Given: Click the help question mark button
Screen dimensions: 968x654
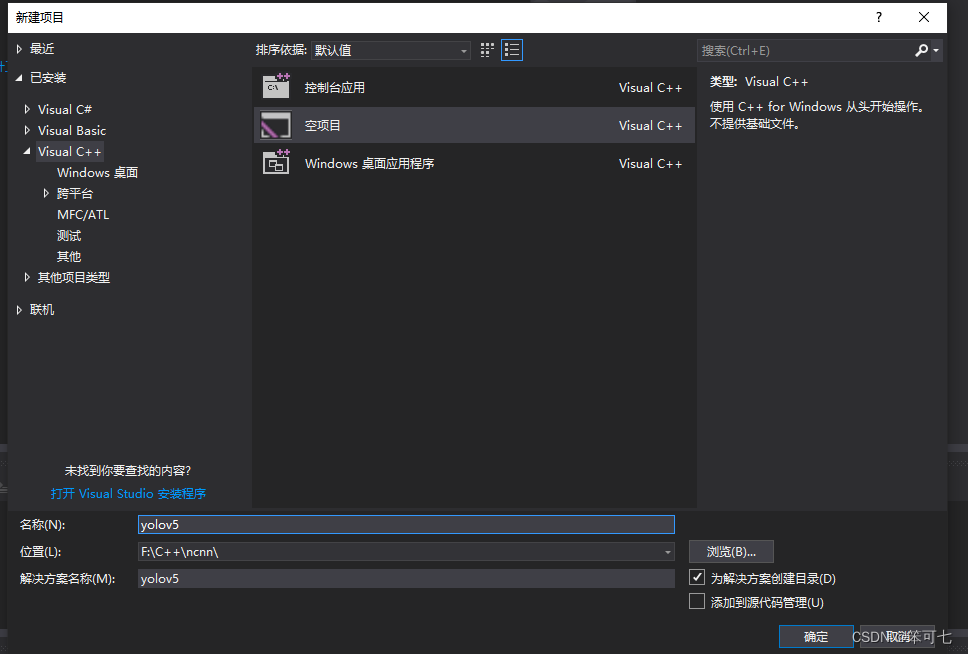Looking at the screenshot, I should pyautogui.click(x=878, y=17).
